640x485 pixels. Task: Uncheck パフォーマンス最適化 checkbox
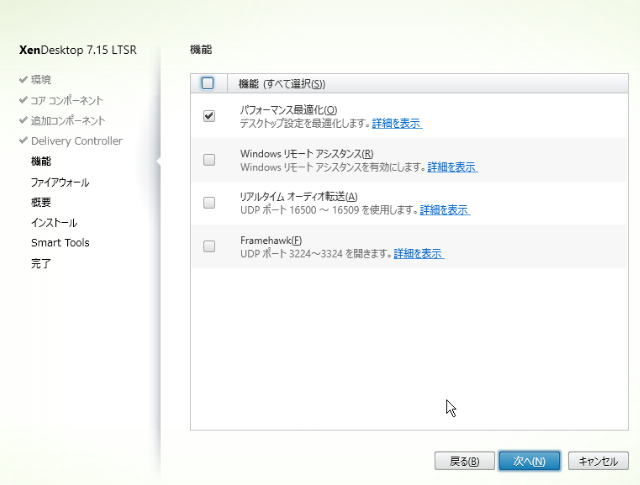209,116
